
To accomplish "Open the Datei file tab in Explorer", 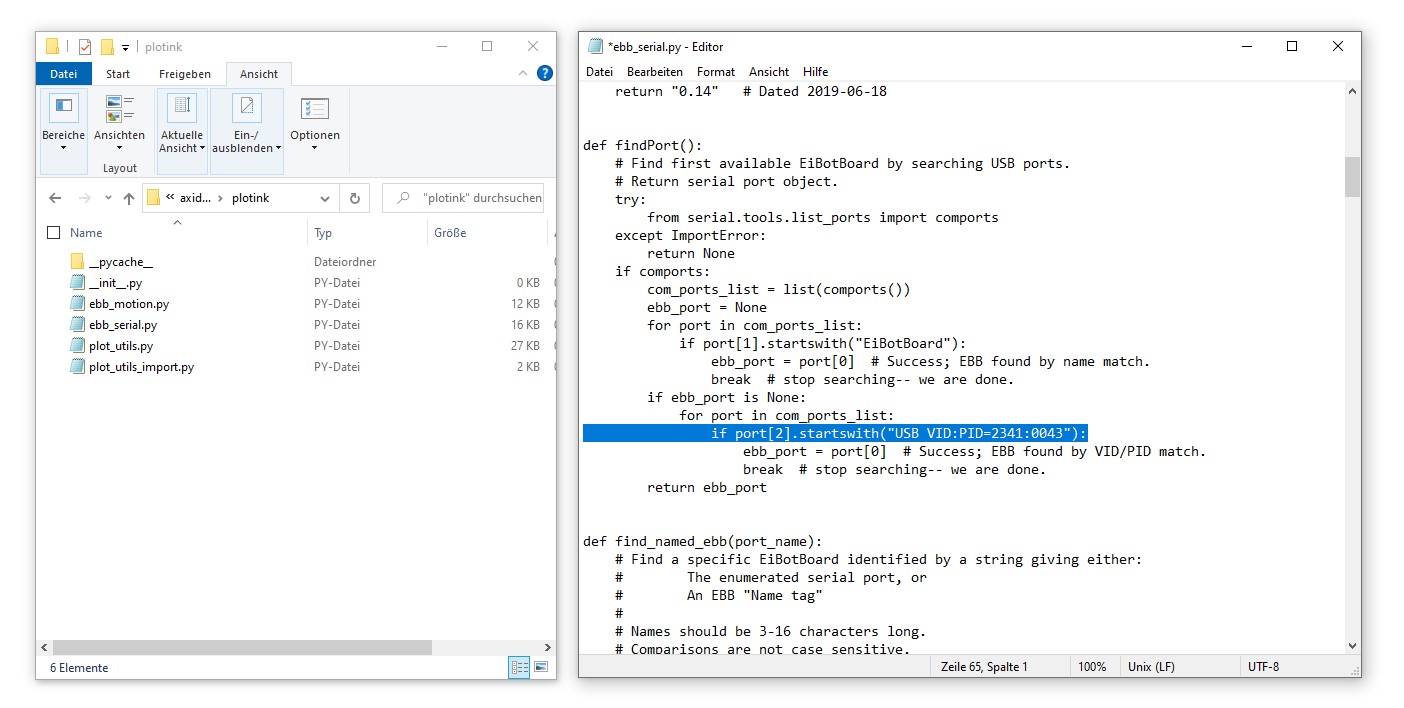I will click(x=63, y=74).
